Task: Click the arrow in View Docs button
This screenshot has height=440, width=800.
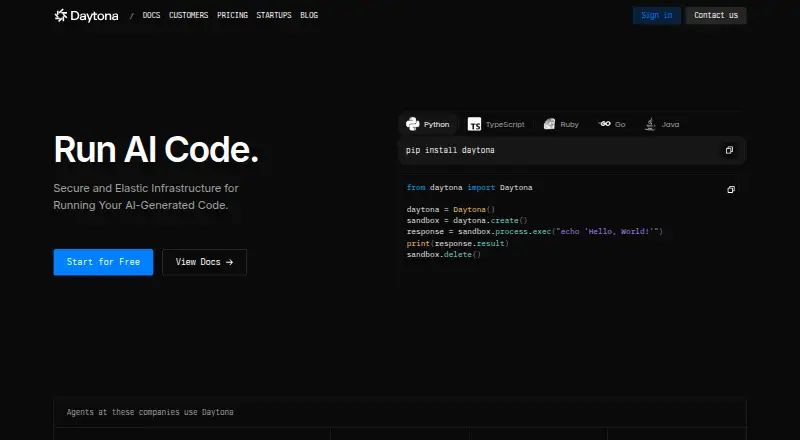Action: click(229, 262)
